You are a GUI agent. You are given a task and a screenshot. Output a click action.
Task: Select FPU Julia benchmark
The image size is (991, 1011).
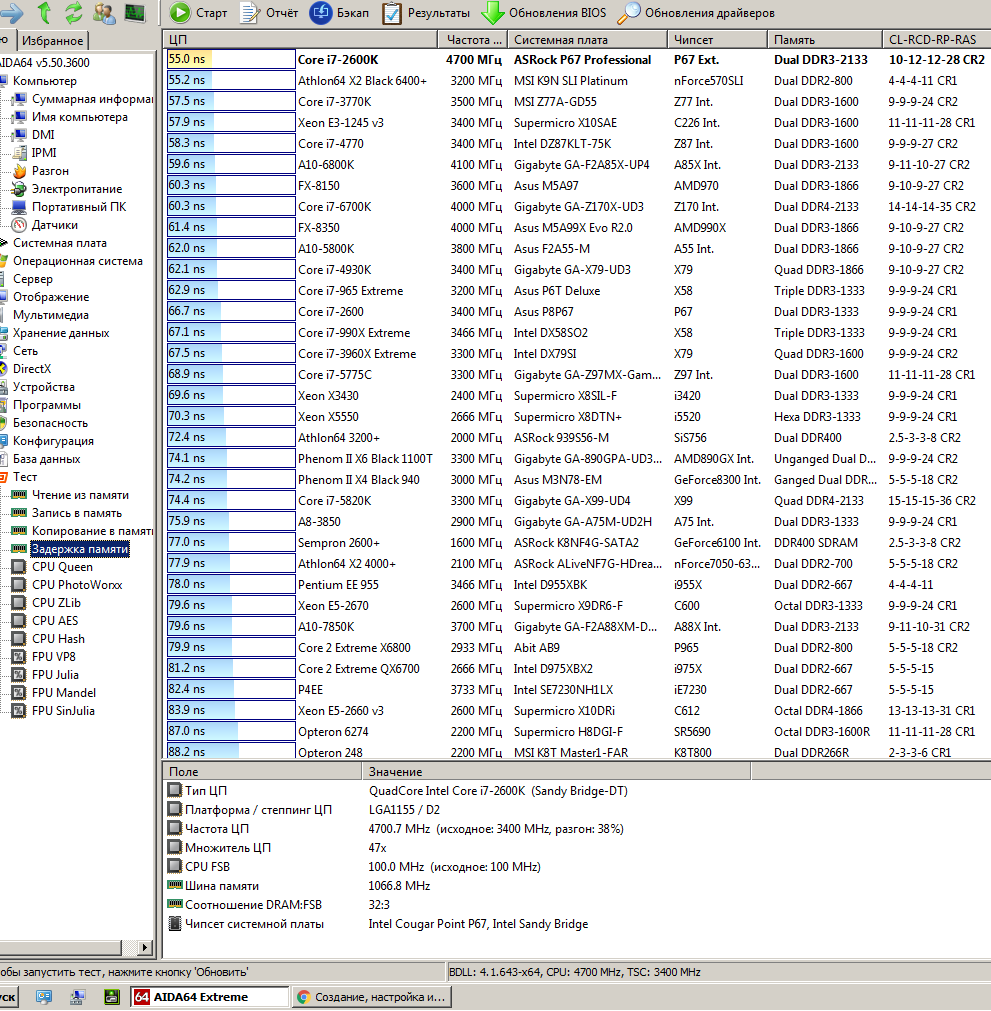pos(46,675)
